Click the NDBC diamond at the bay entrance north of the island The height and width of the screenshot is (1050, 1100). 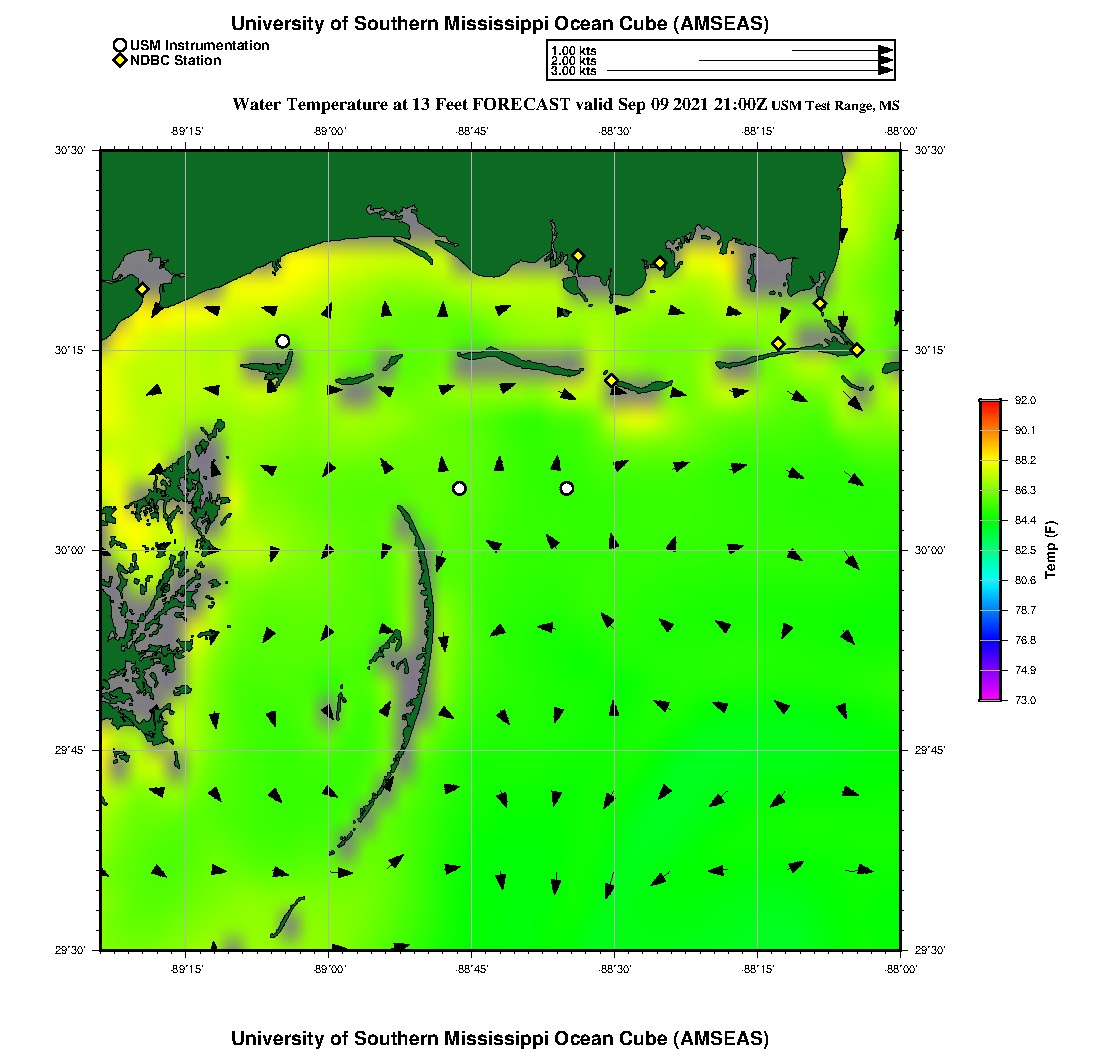pyautogui.click(x=820, y=304)
